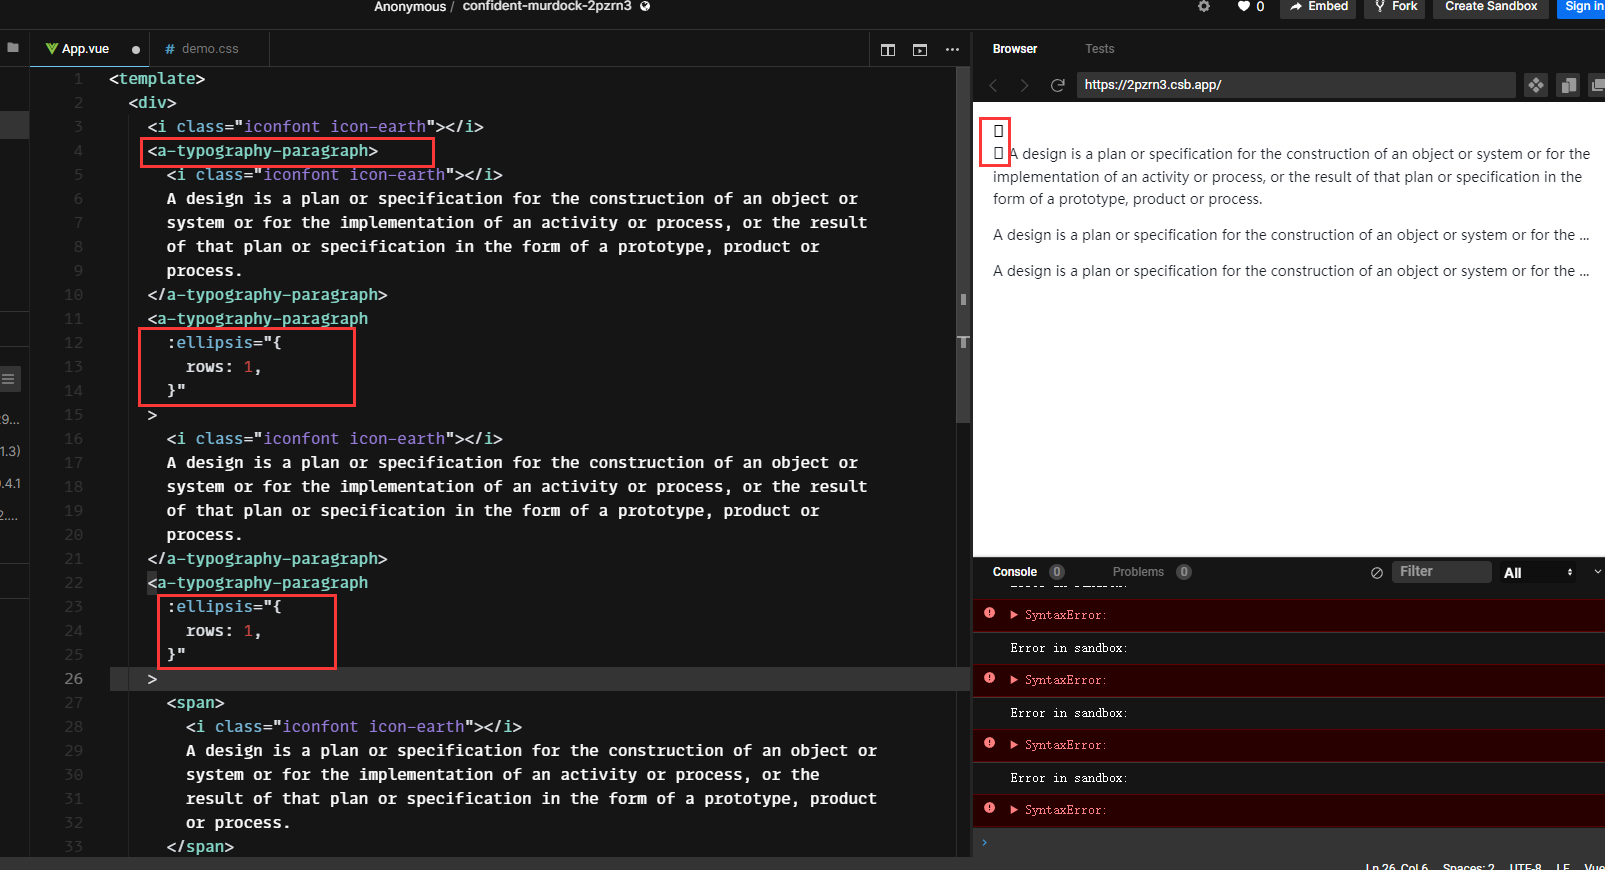Image resolution: width=1605 pixels, height=870 pixels.
Task: Expand the first SyntaxError entry
Action: (1014, 615)
